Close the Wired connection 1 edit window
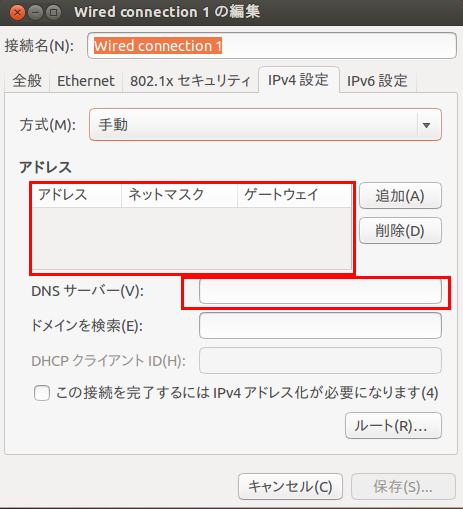 [17, 13]
